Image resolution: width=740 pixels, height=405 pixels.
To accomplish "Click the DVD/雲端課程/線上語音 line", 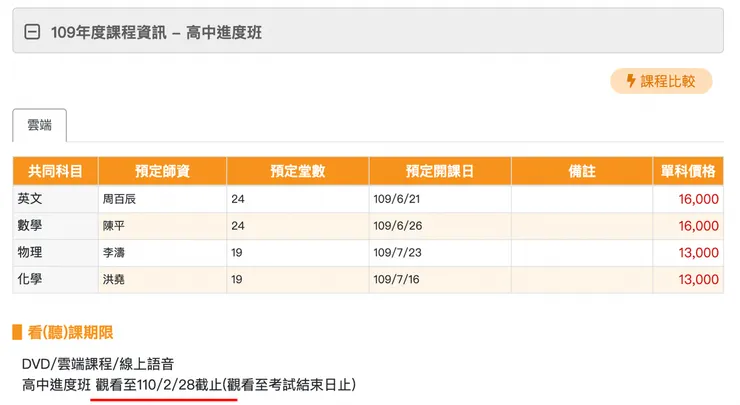I will click(98, 364).
